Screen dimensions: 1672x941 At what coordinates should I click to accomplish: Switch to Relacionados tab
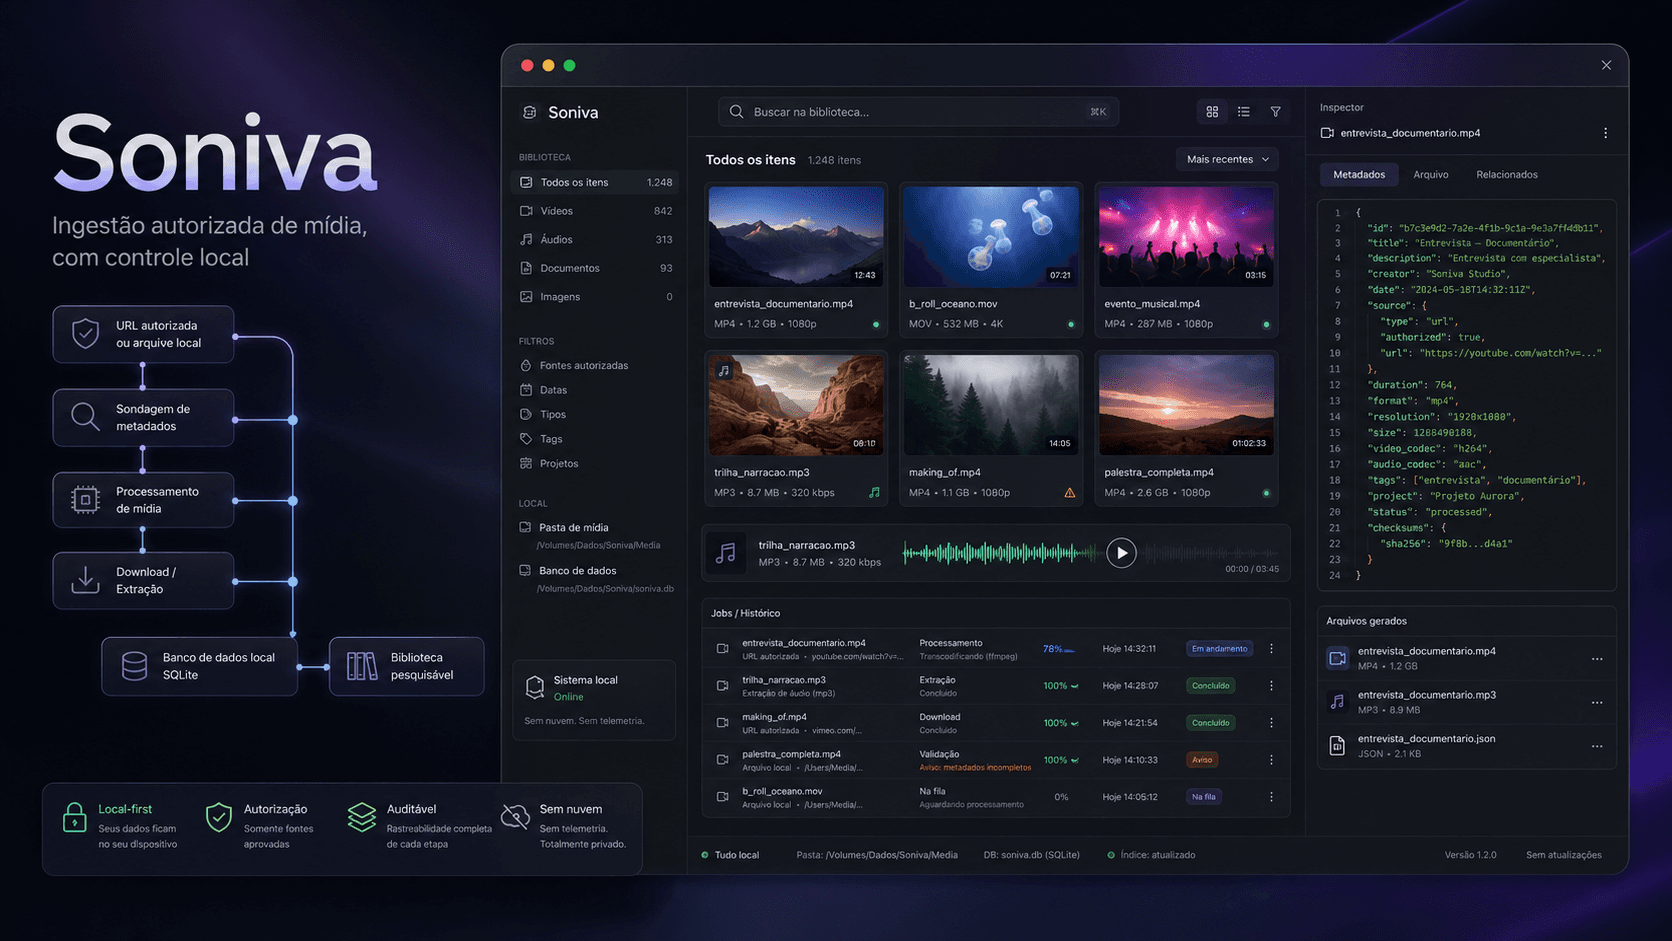pyautogui.click(x=1507, y=174)
